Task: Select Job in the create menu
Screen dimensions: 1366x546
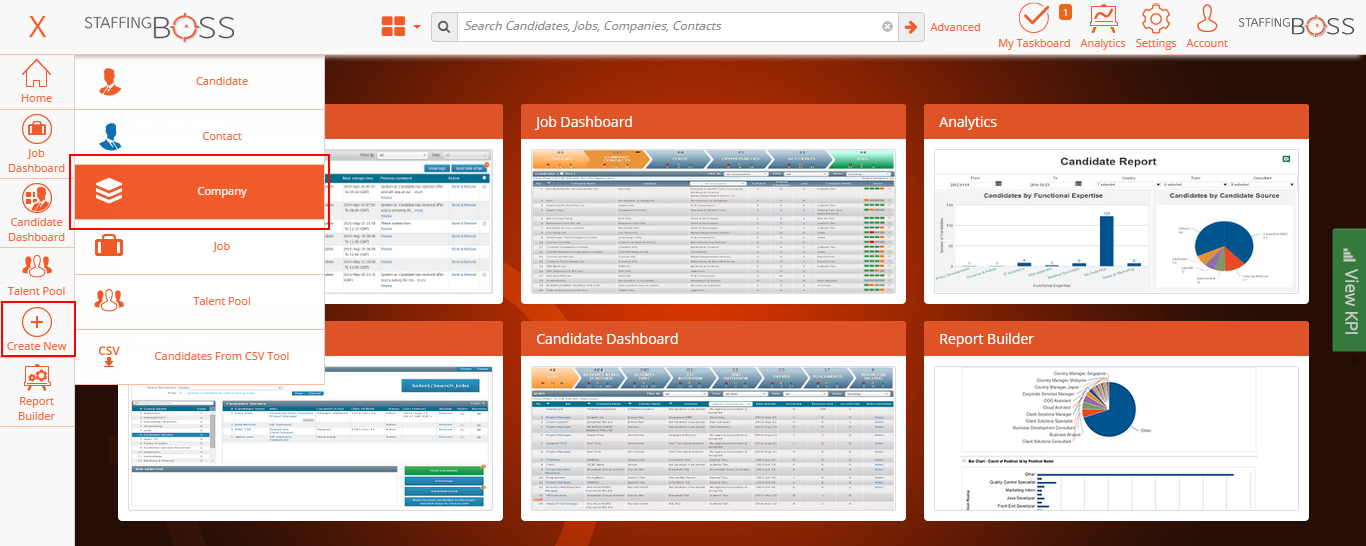Action: click(200, 246)
